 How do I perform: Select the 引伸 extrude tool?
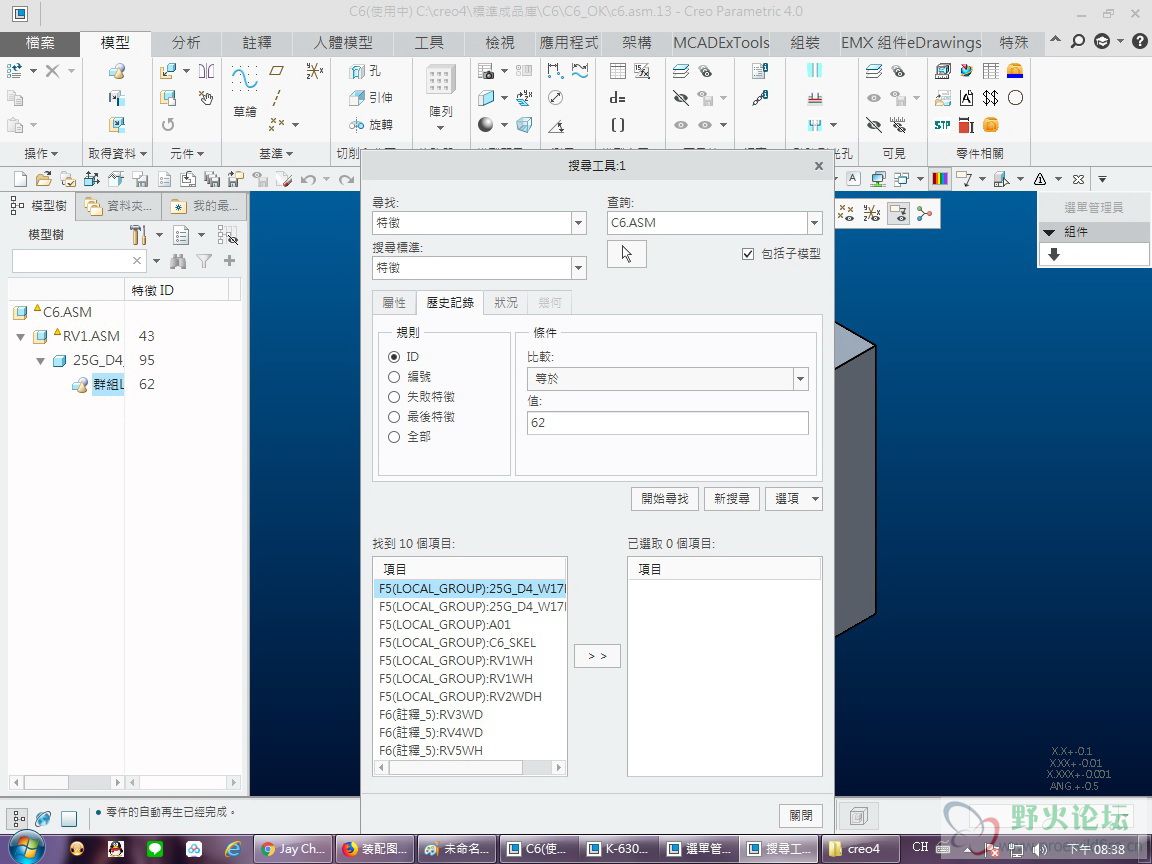click(x=371, y=98)
